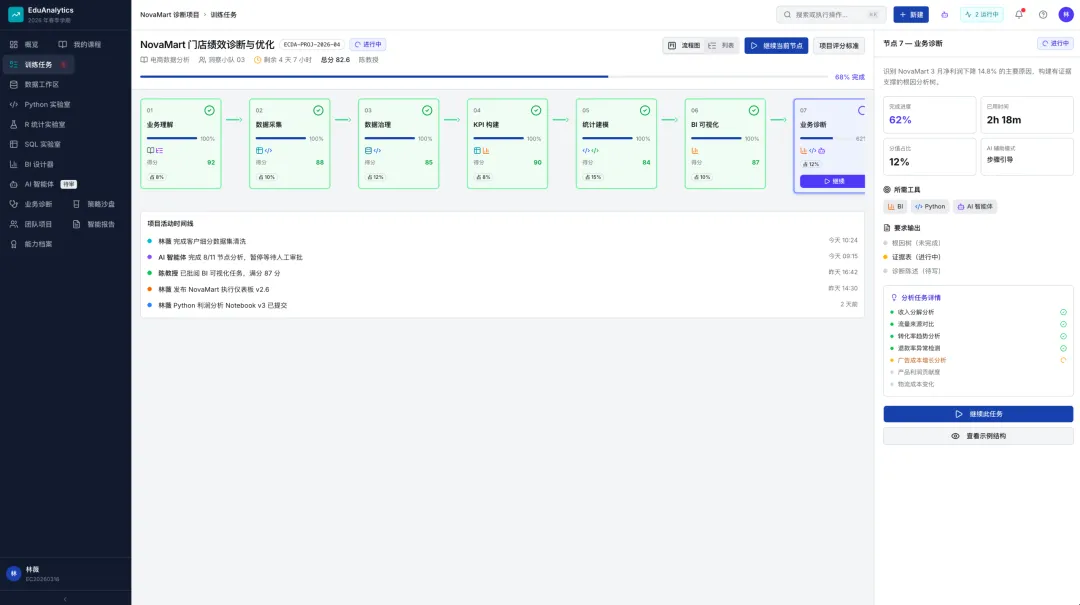The height and width of the screenshot is (605, 1080).
Task: Switch to 列表 view
Action: pyautogui.click(x=721, y=45)
